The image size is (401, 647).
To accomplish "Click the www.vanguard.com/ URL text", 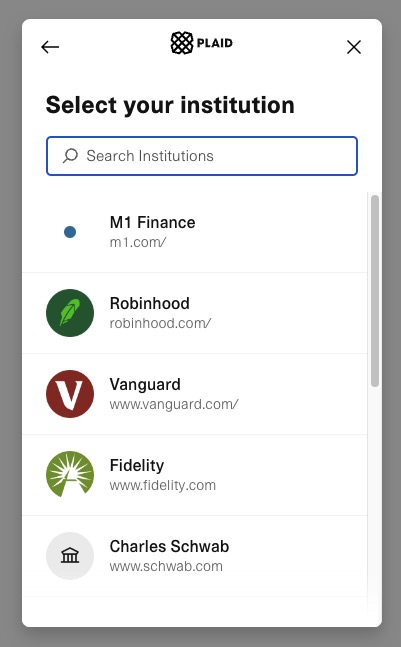I will pyautogui.click(x=174, y=404).
